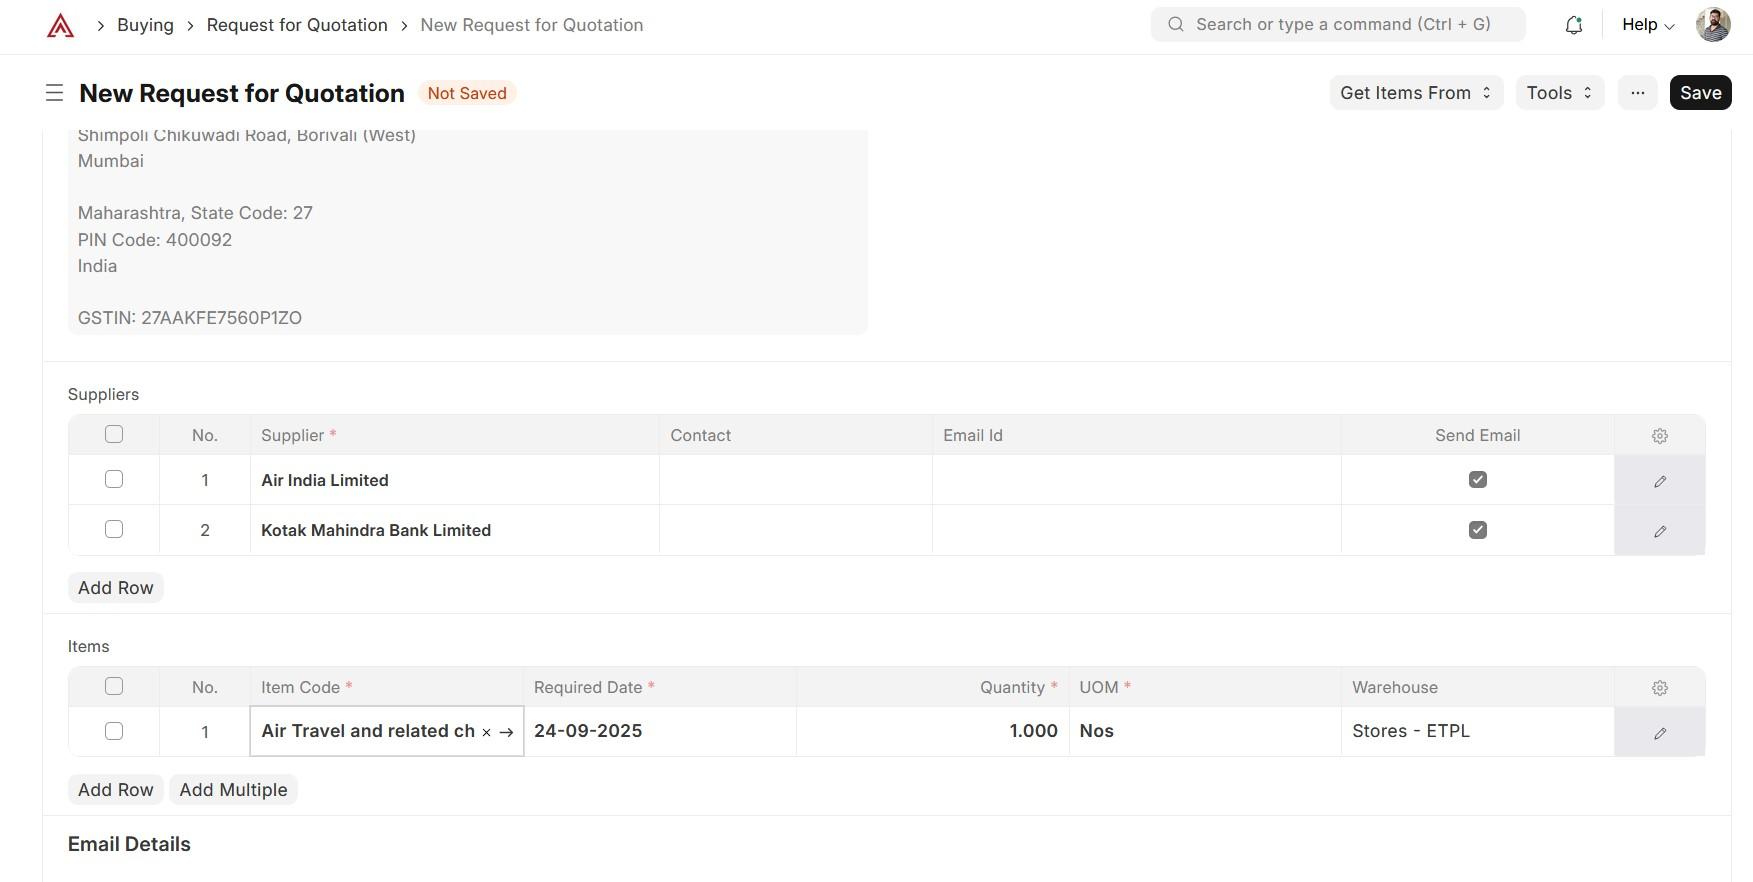Image resolution: width=1753 pixels, height=882 pixels.
Task: Add Row to Items table
Action: (x=116, y=790)
